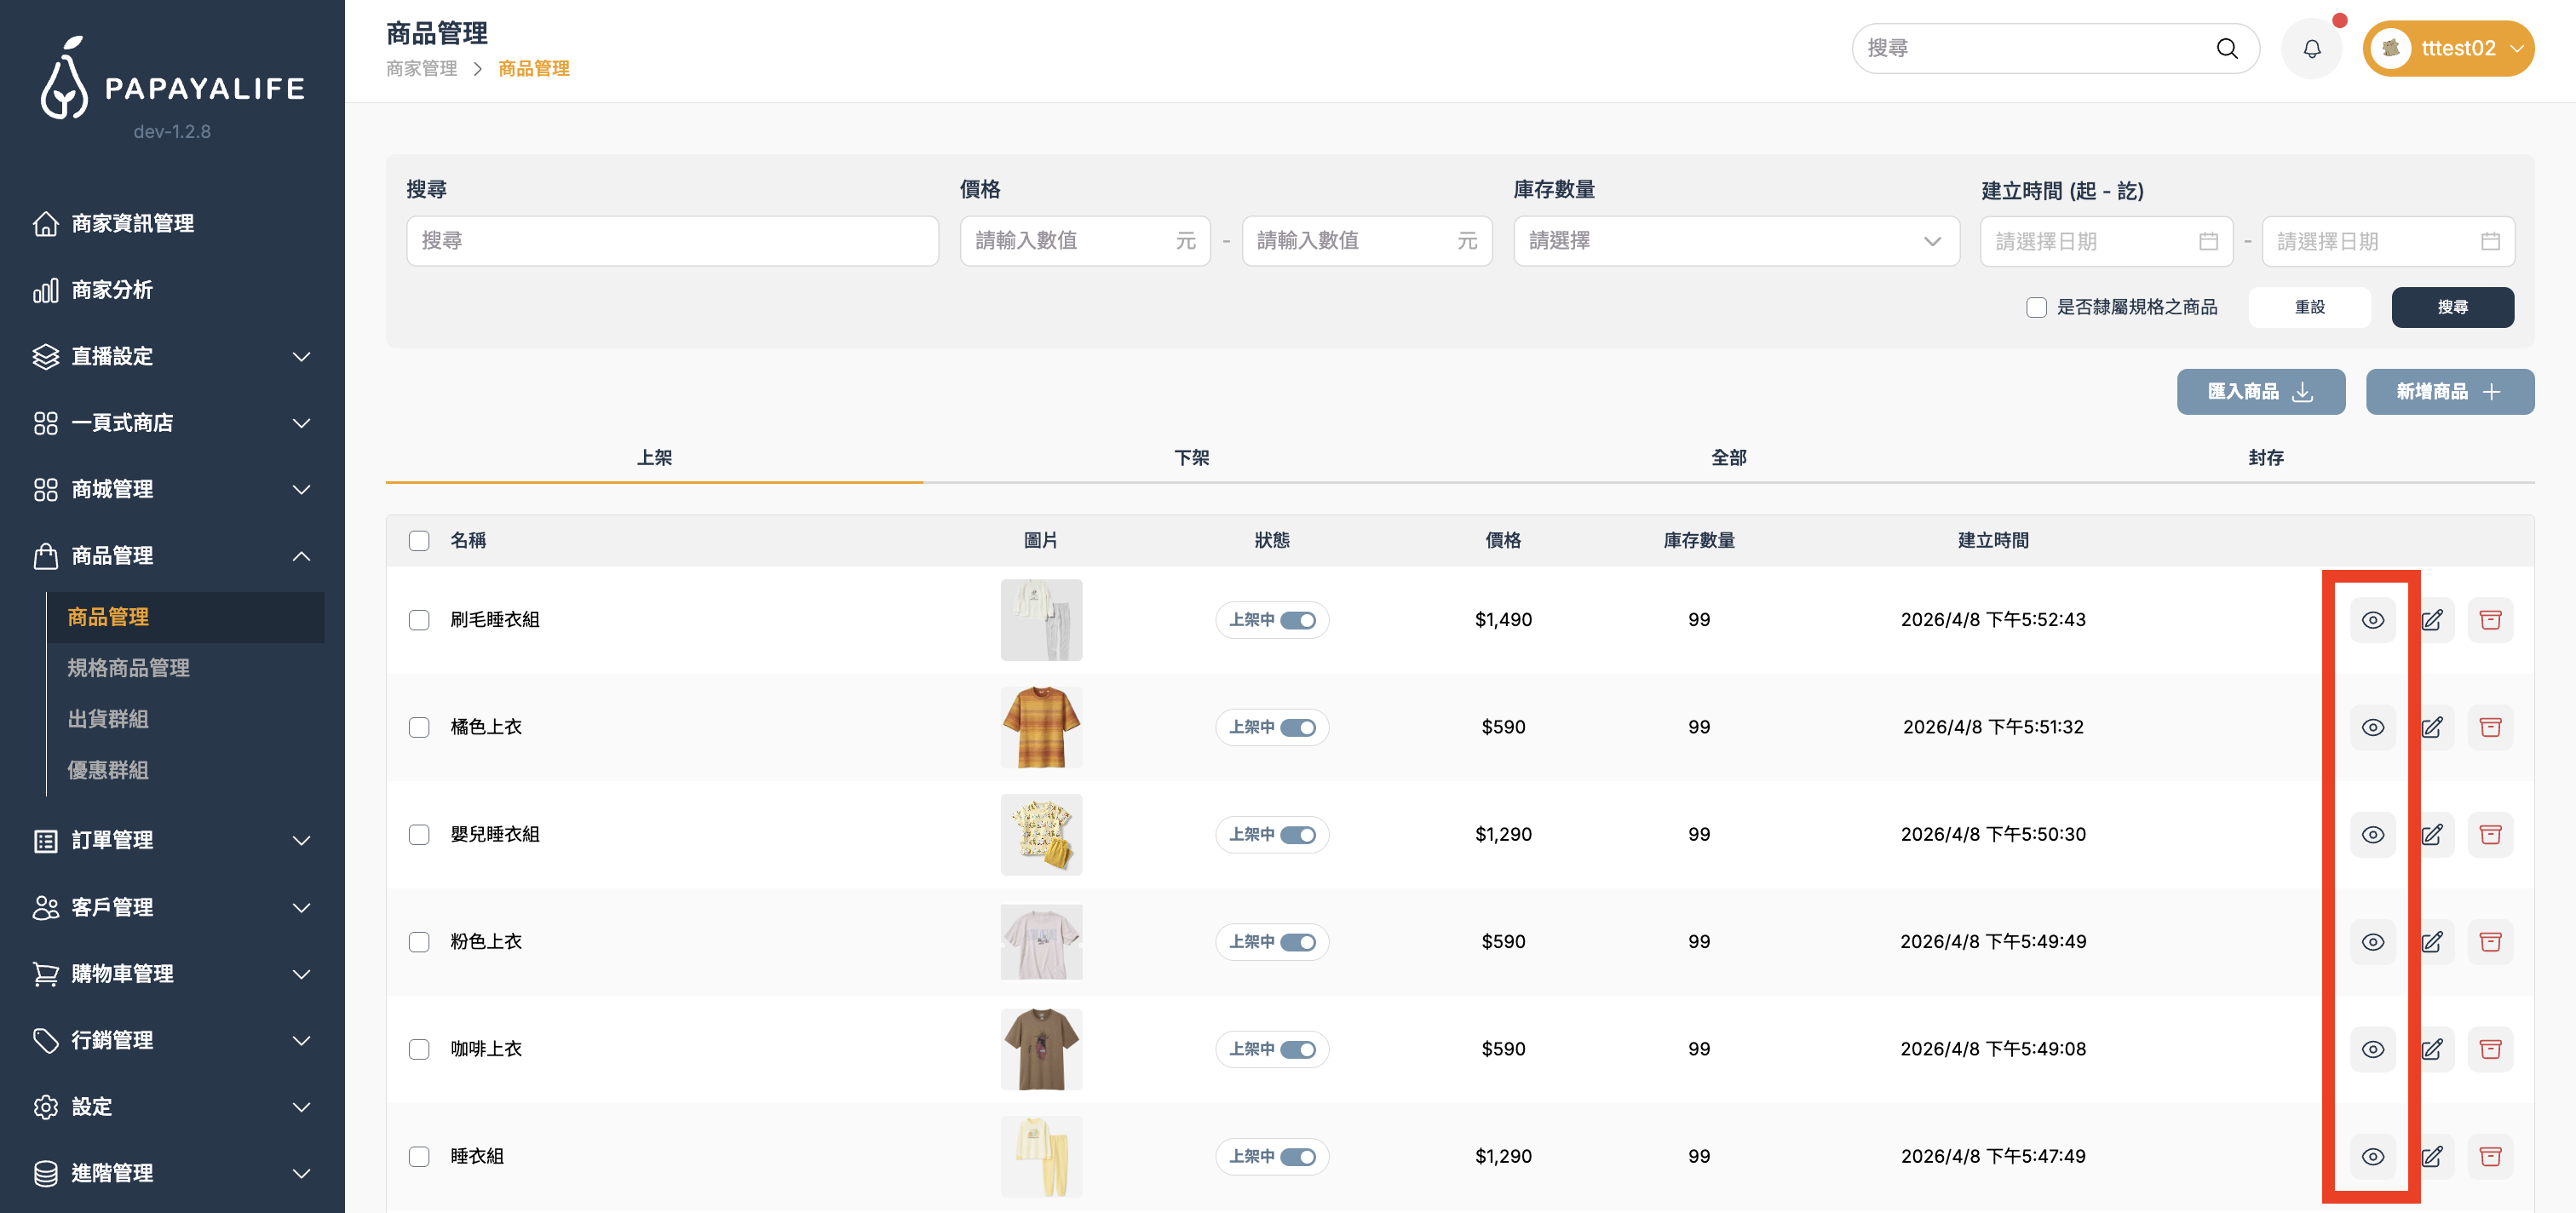Screen dimensions: 2576x1213
Task: View details of 刷毛睡衣組 via eye icon
Action: [x=2372, y=620]
